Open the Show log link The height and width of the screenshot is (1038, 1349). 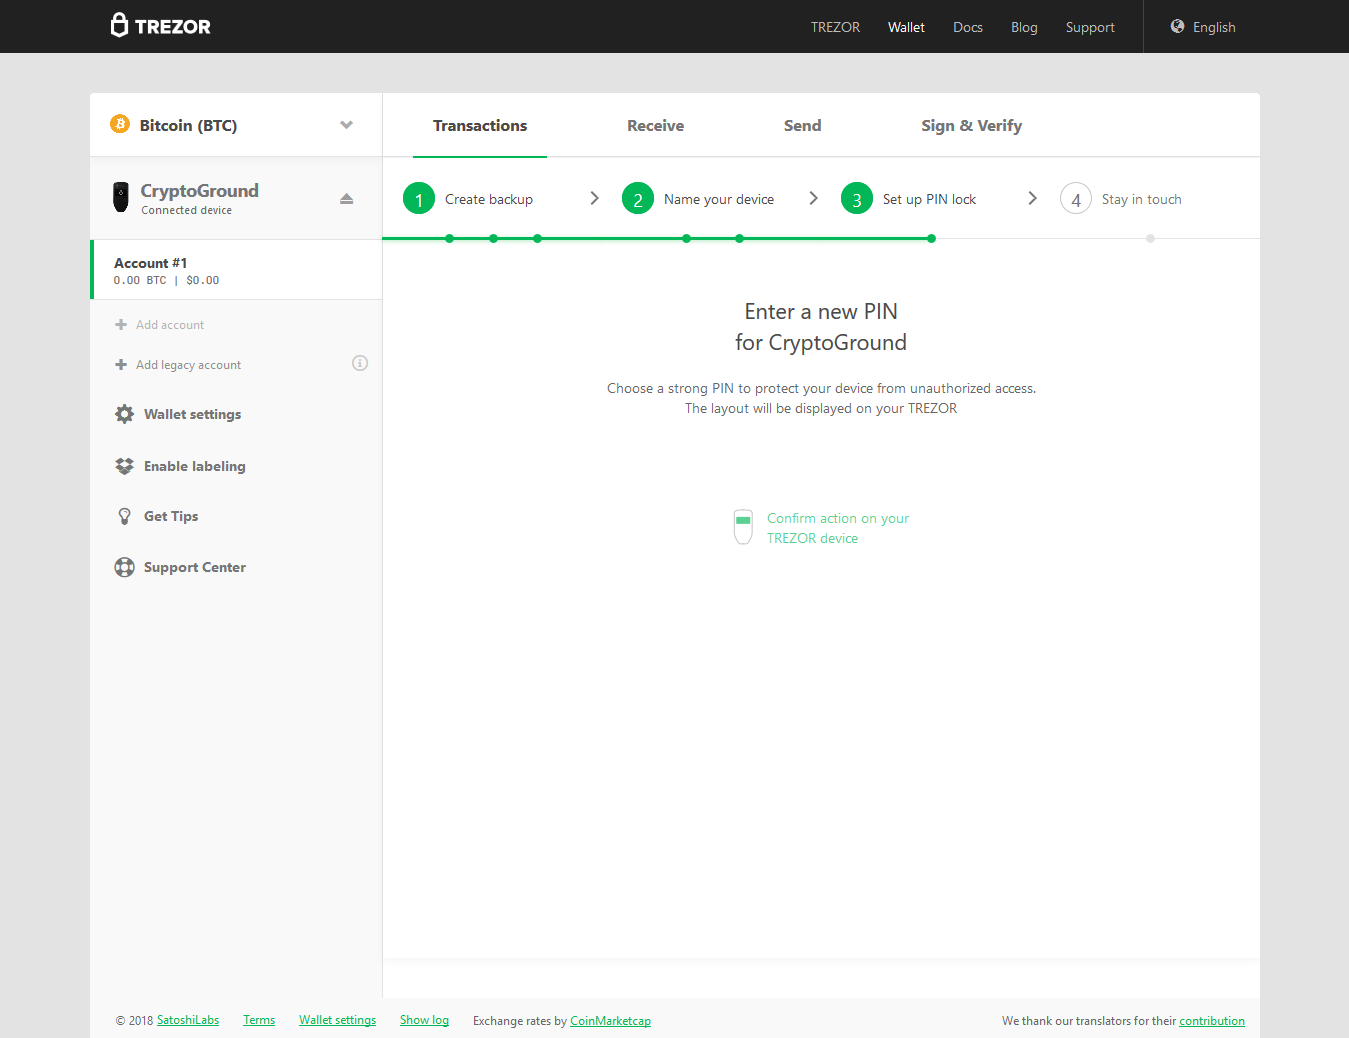pos(424,1020)
